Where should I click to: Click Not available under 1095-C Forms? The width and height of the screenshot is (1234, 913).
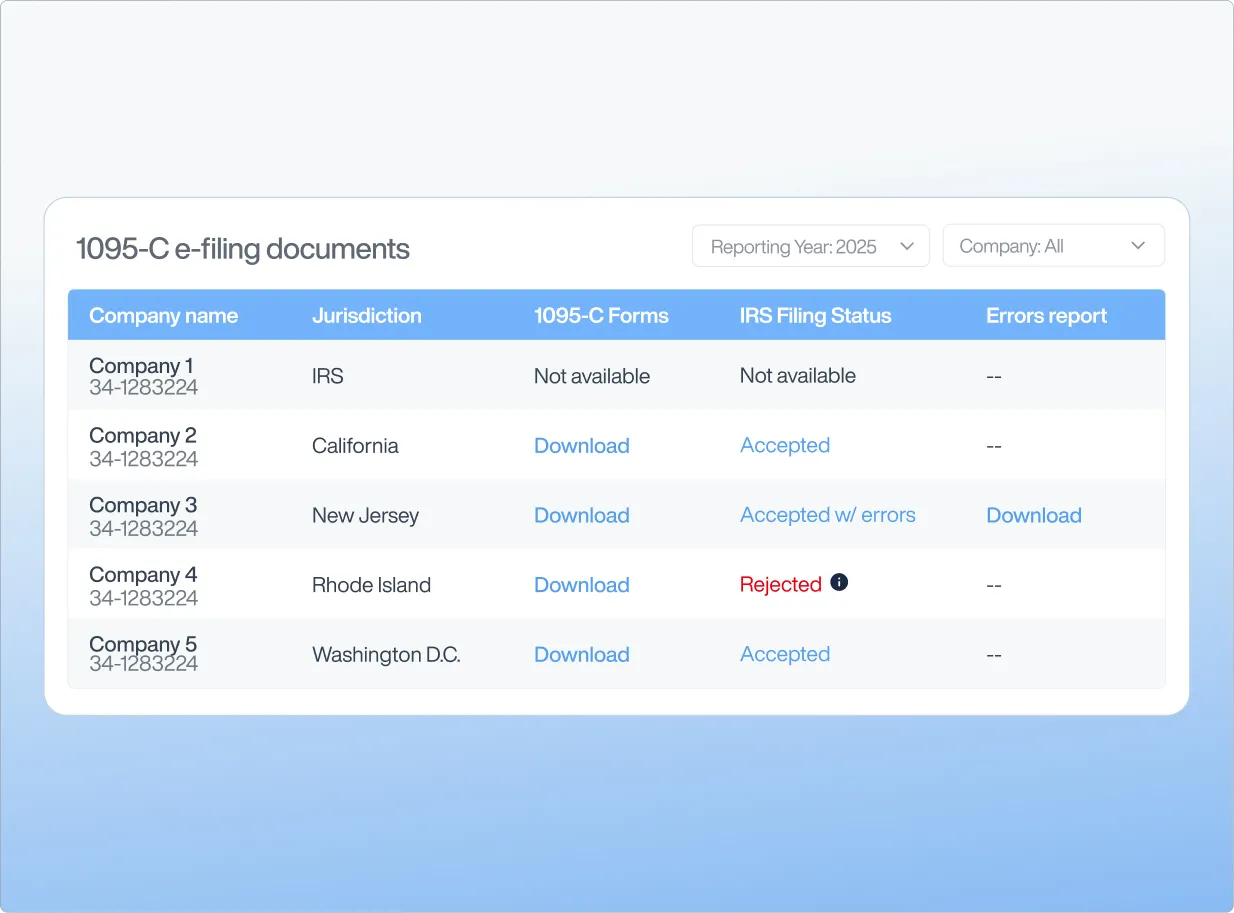(592, 377)
